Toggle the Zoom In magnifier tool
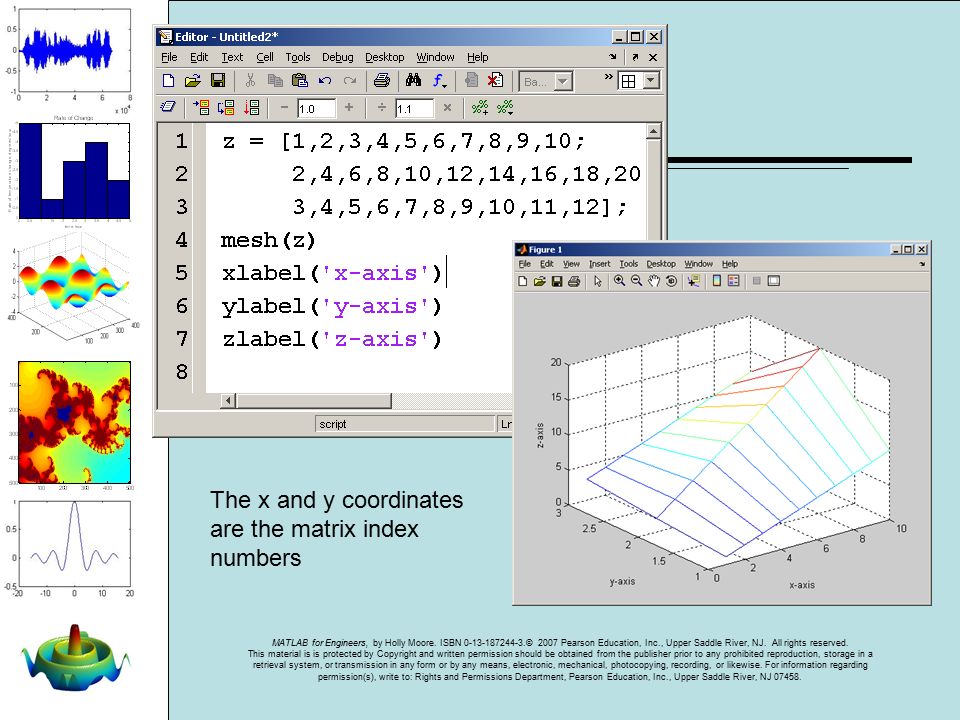 pos(620,281)
